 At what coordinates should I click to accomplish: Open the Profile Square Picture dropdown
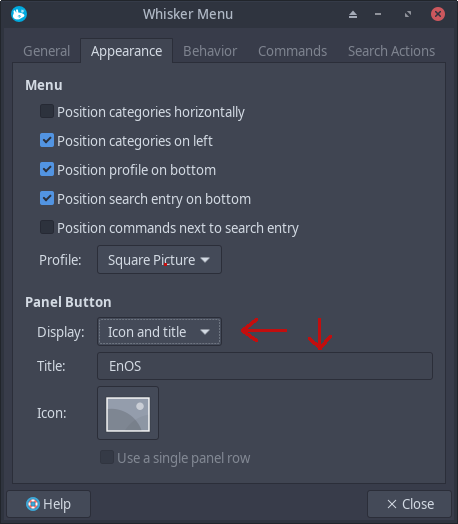pyautogui.click(x=159, y=260)
